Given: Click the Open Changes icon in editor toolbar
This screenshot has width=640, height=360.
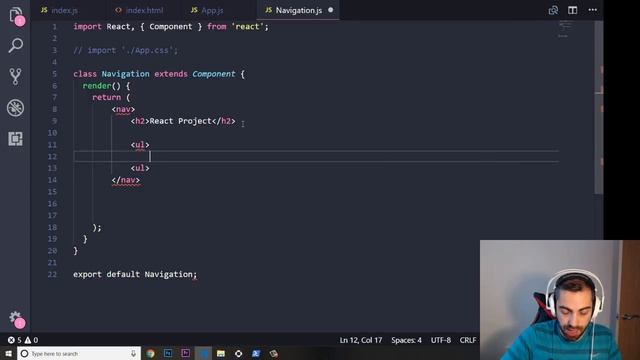Looking at the screenshot, I should point(553,10).
